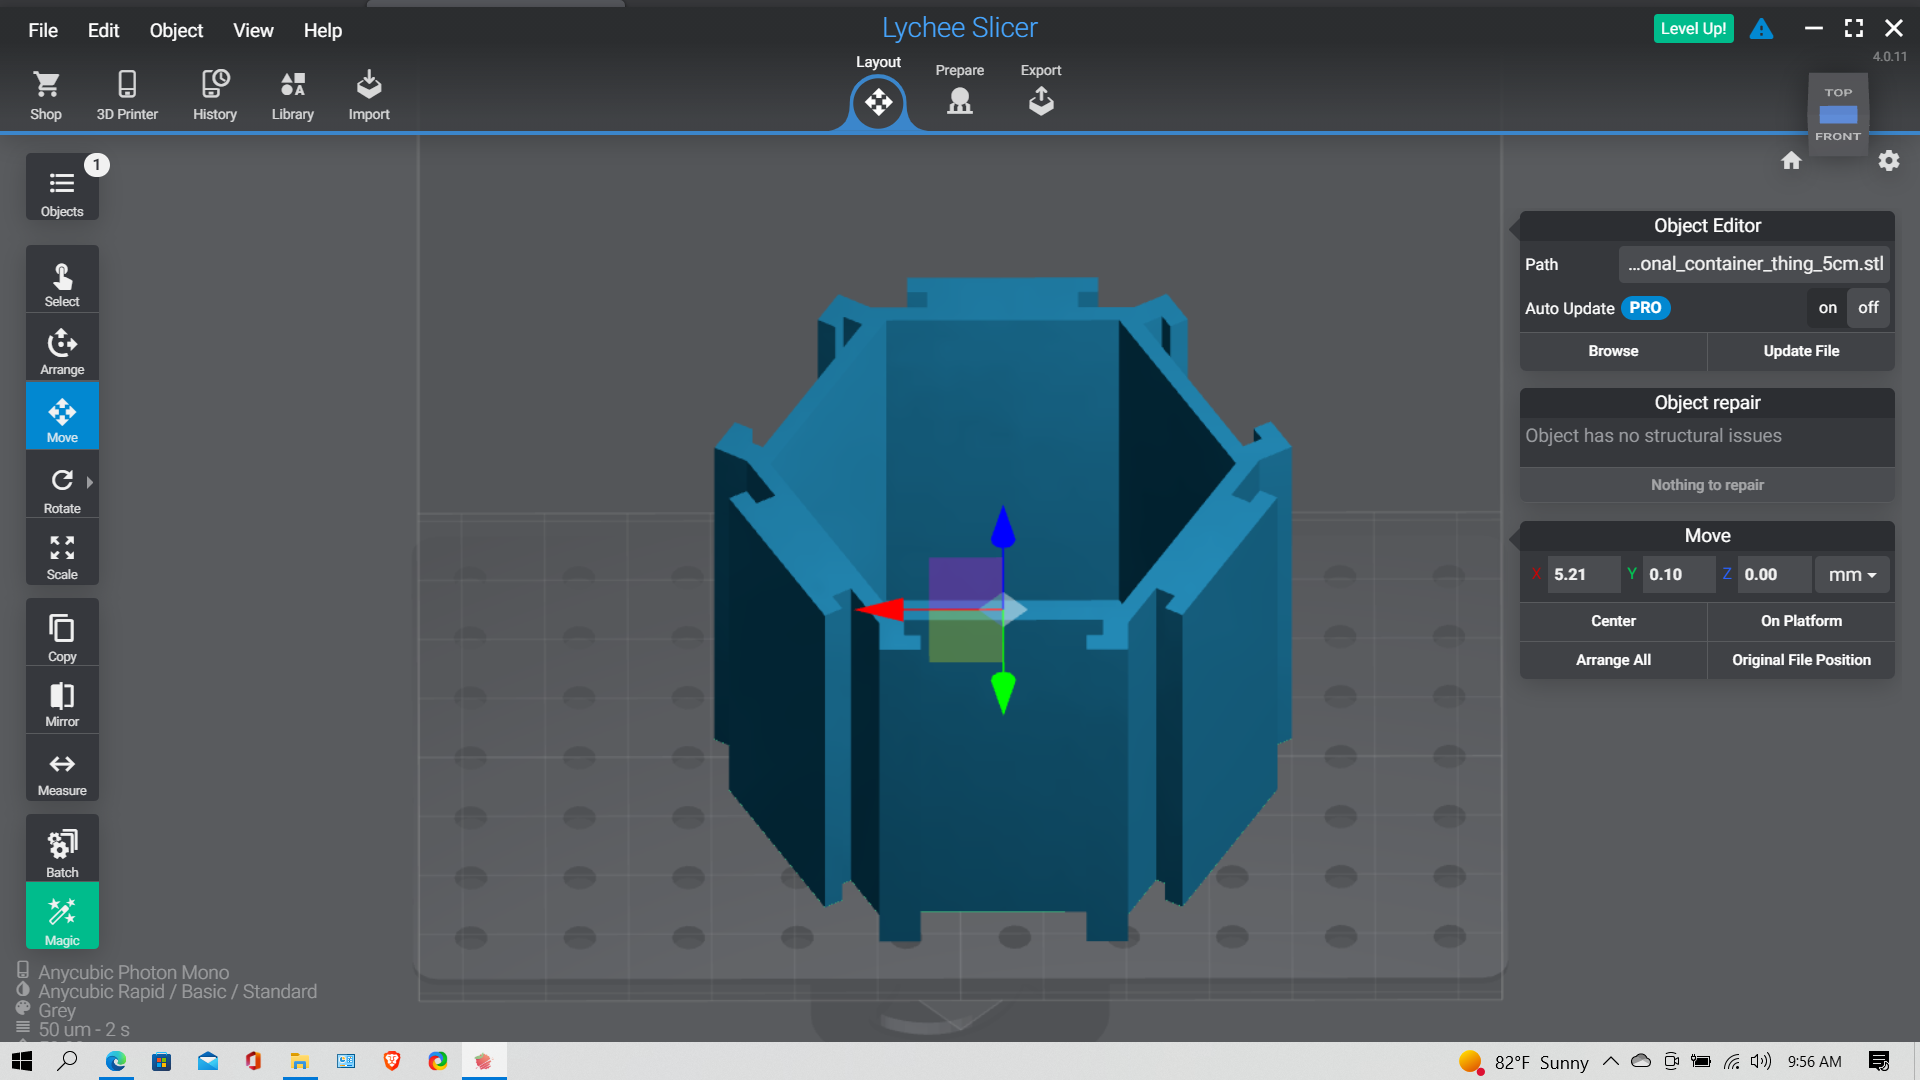Switch to the Layout mode tab
This screenshot has height=1080, width=1920.
(x=878, y=92)
